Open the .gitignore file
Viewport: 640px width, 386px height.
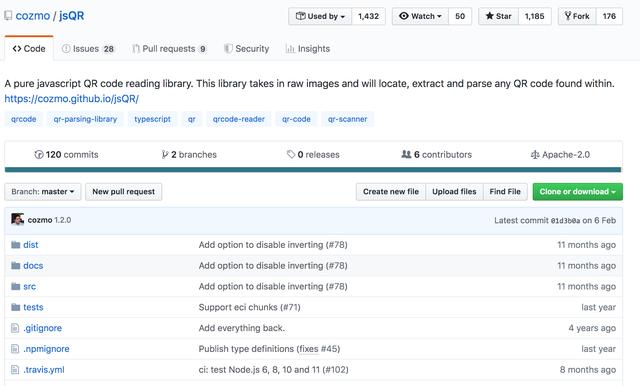click(42, 328)
